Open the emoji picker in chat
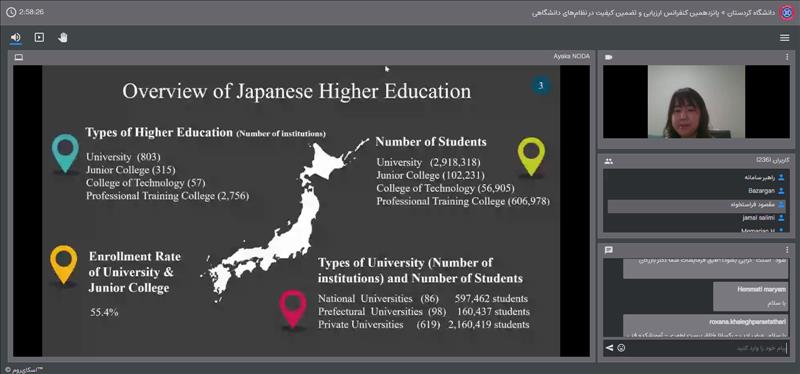800x374 pixels. pos(621,348)
